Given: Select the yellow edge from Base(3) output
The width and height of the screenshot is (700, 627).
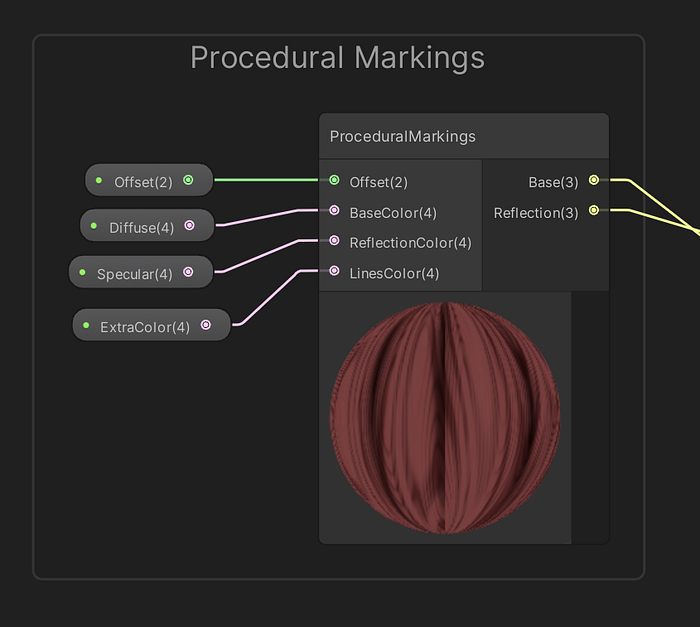Looking at the screenshot, I should pos(660,205).
